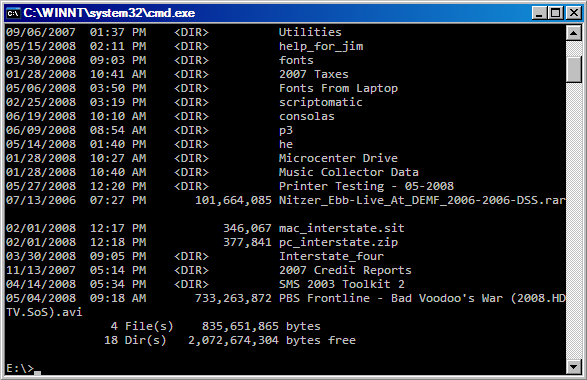
Task: Click the Fonts From Laptop entry
Action: pyautogui.click(x=338, y=88)
